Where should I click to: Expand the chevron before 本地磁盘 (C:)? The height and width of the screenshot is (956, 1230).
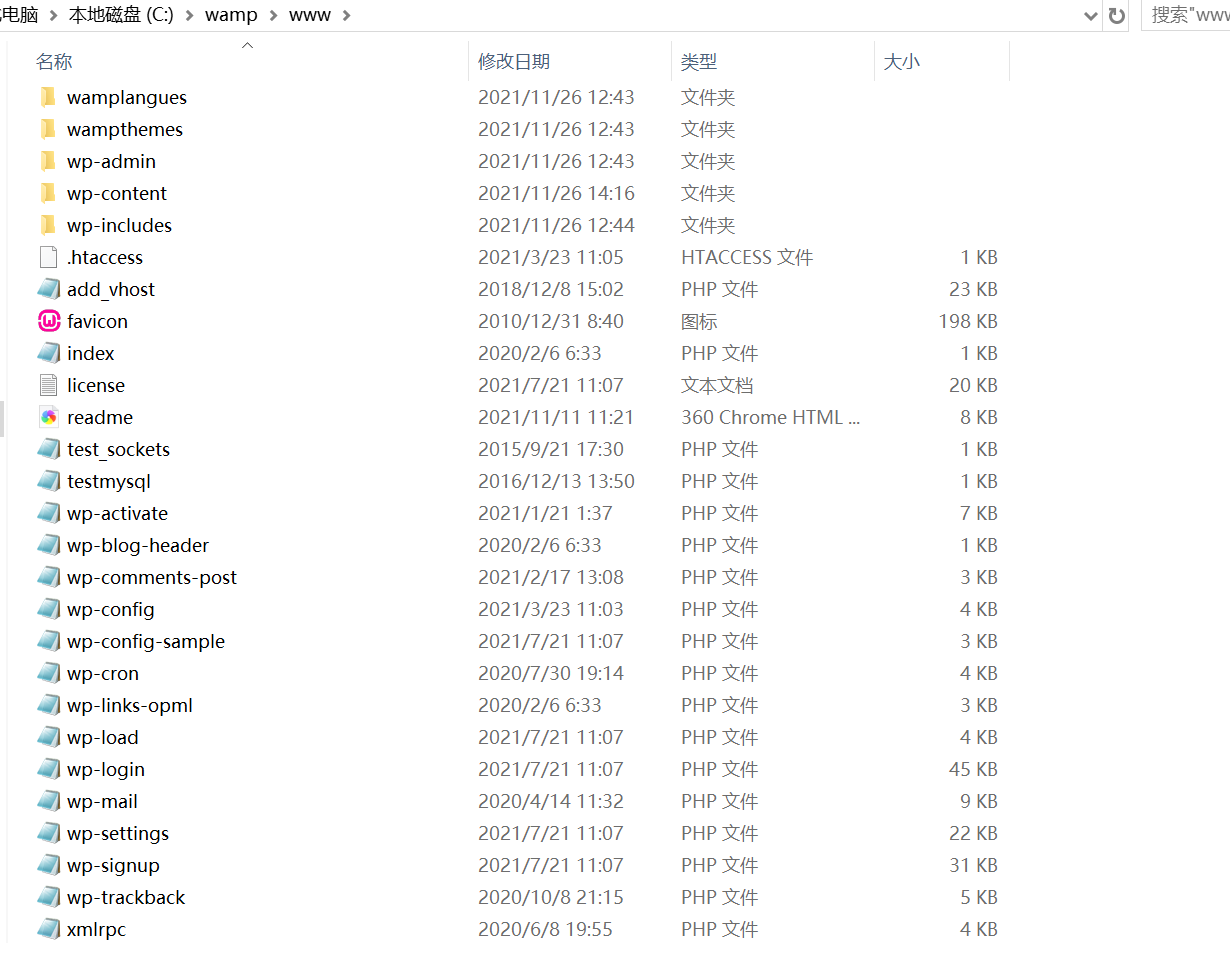pos(53,15)
